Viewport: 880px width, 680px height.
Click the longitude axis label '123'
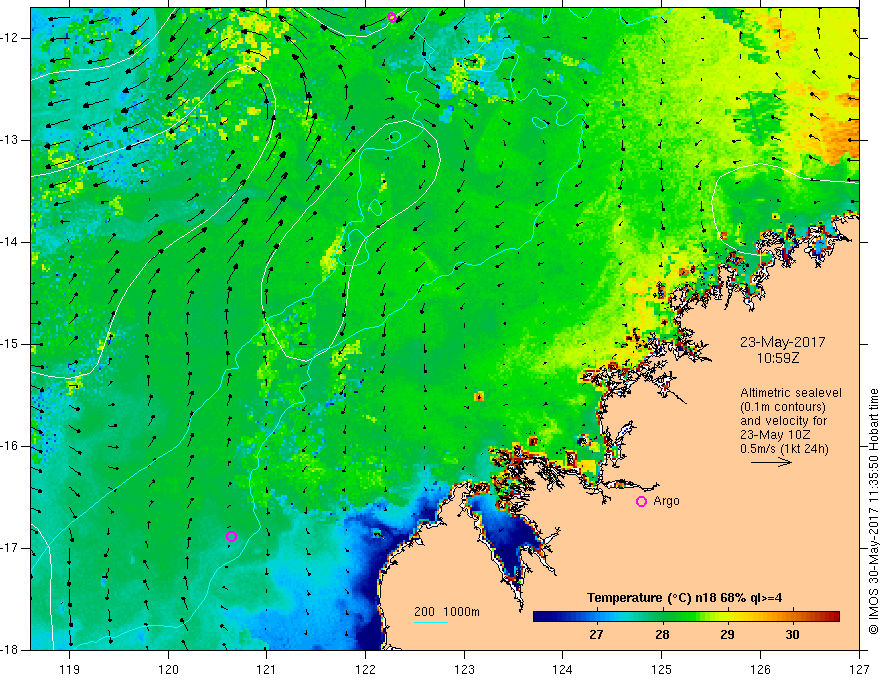464,669
